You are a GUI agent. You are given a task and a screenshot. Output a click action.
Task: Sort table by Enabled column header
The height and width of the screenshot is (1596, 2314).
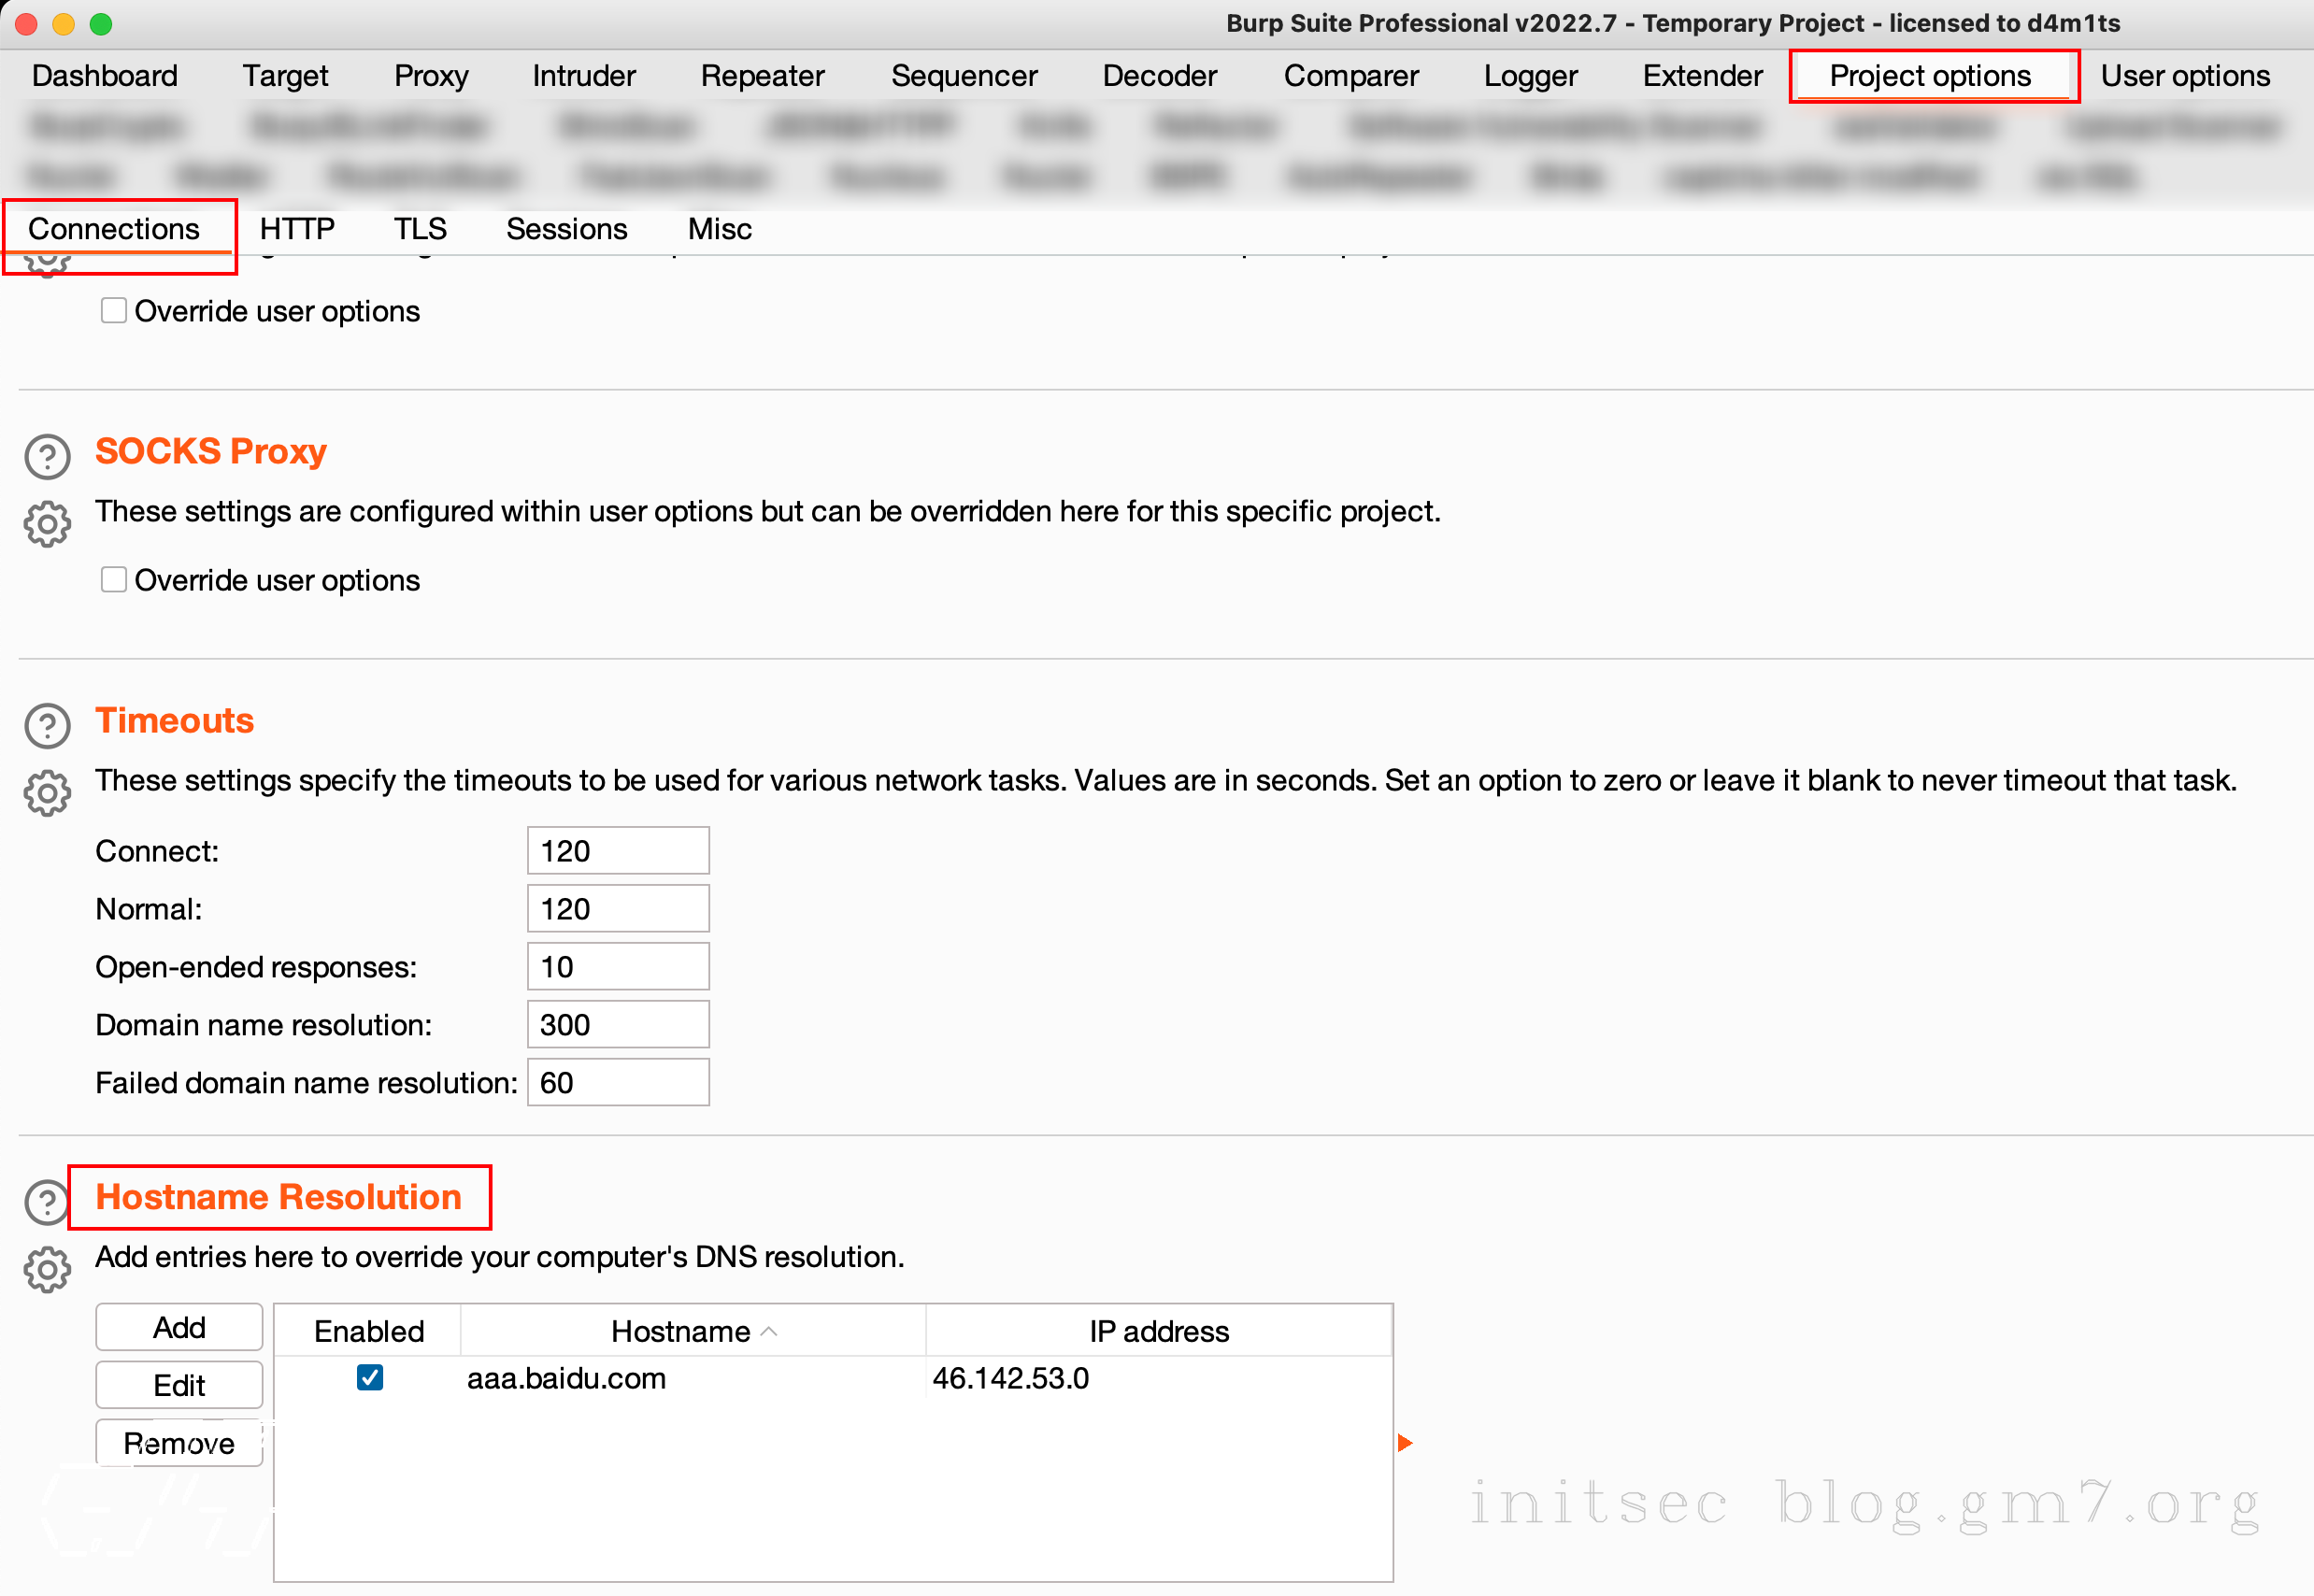[368, 1331]
